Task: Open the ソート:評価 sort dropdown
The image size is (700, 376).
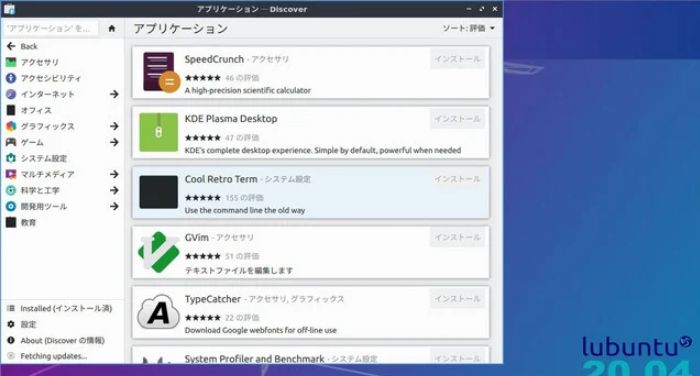Action: point(468,28)
